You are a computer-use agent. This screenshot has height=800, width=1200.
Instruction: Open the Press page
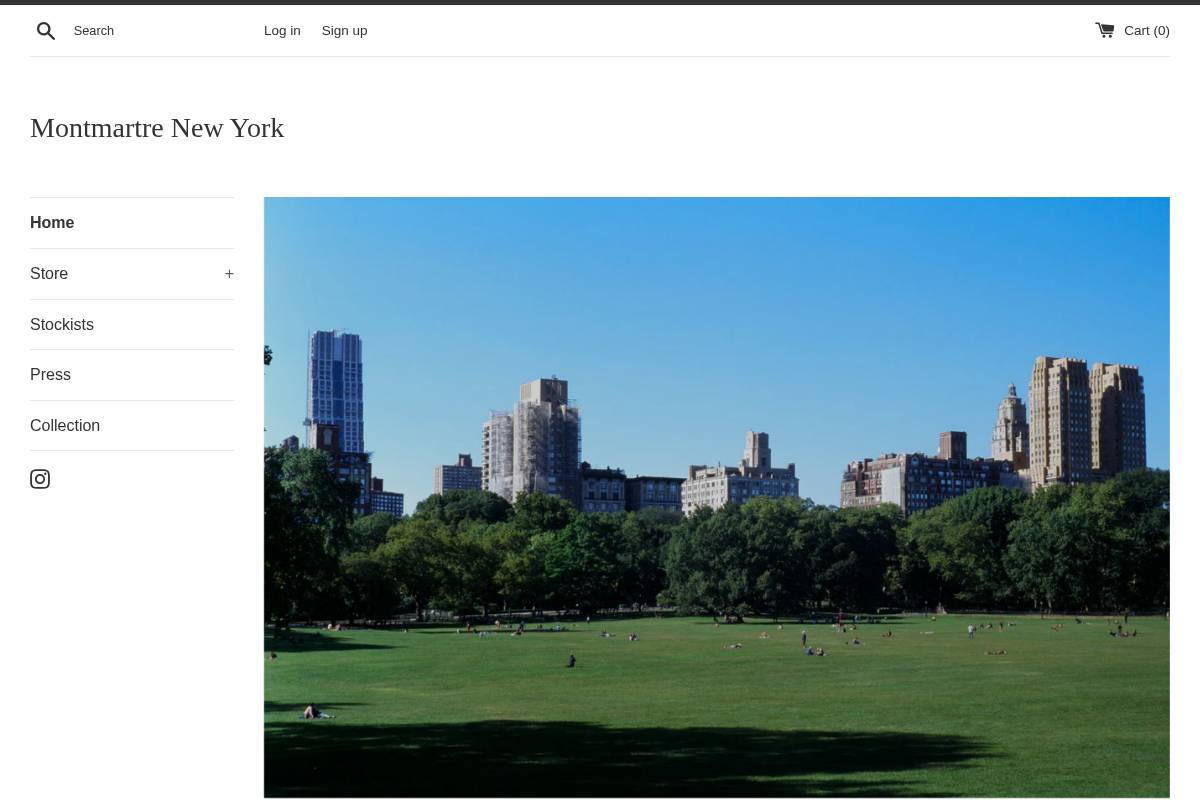click(50, 374)
